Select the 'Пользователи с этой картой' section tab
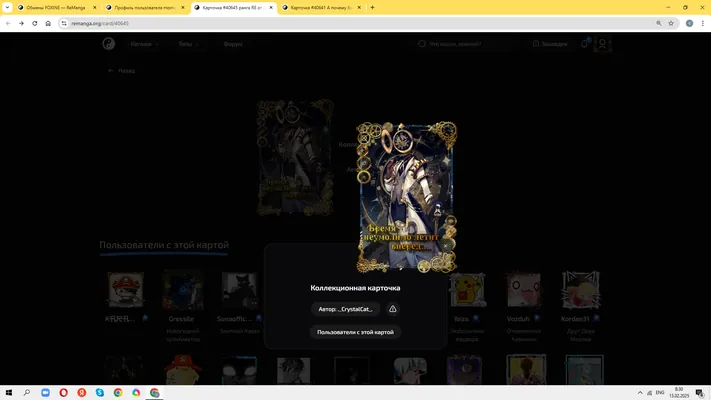 click(164, 245)
